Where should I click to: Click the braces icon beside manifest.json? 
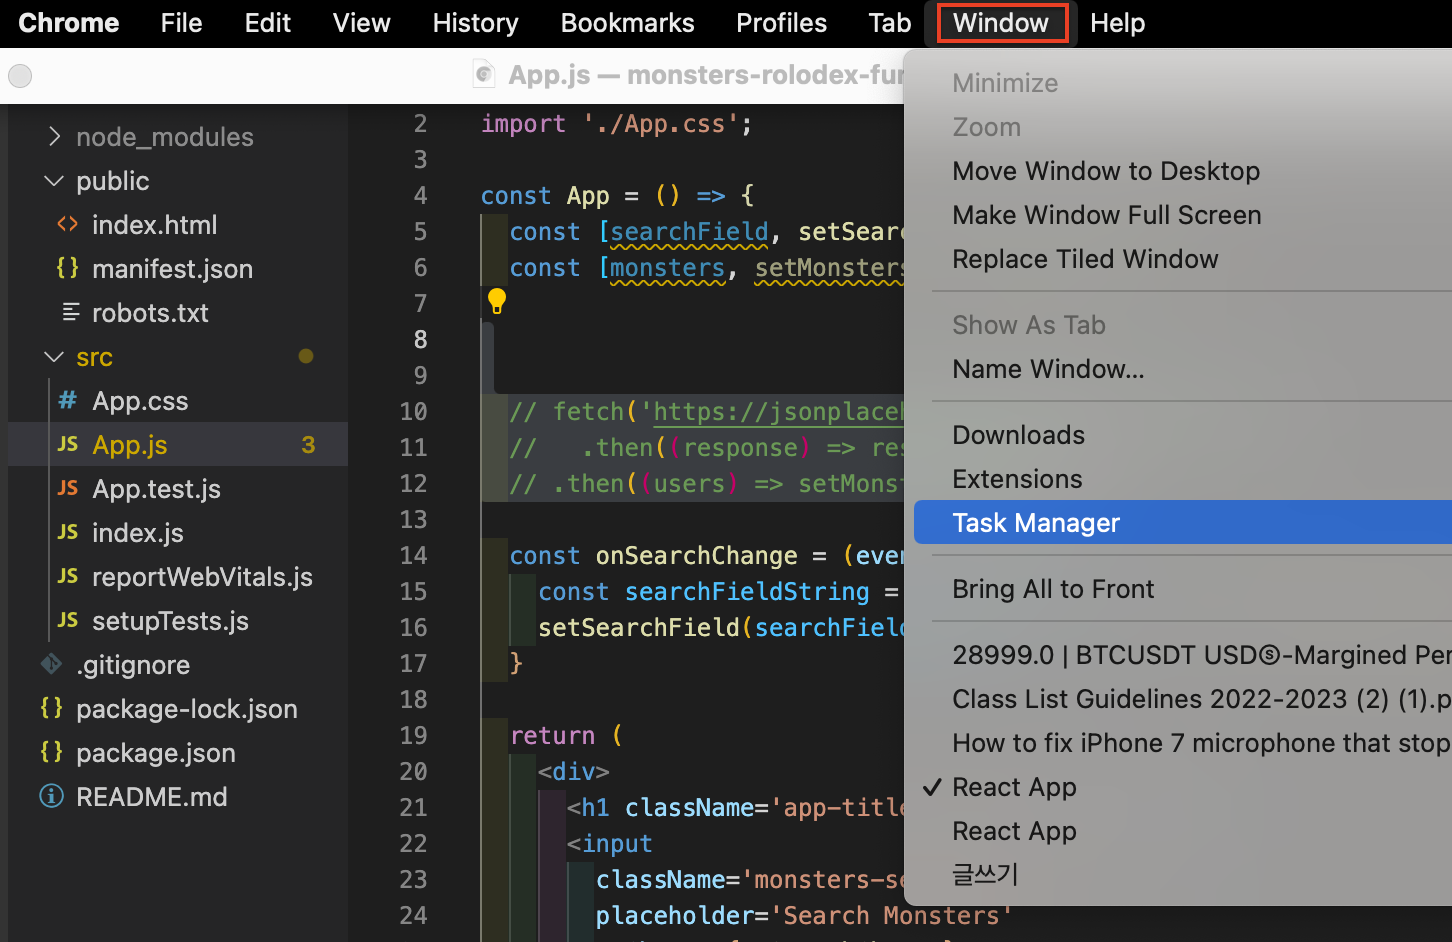[67, 268]
